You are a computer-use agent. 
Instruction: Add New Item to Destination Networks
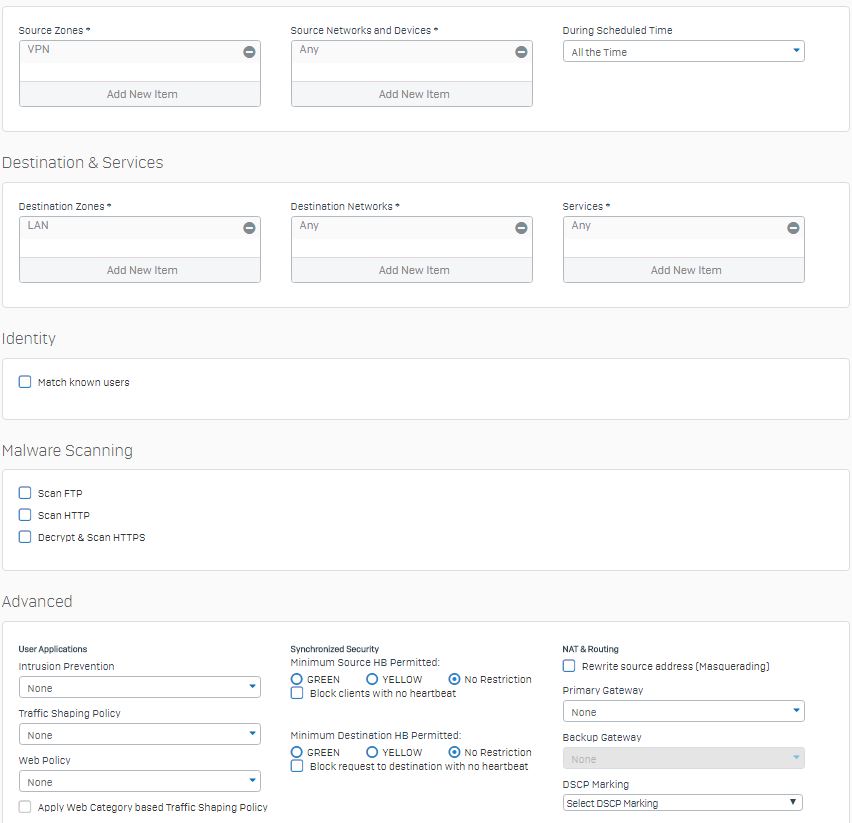(x=412, y=270)
